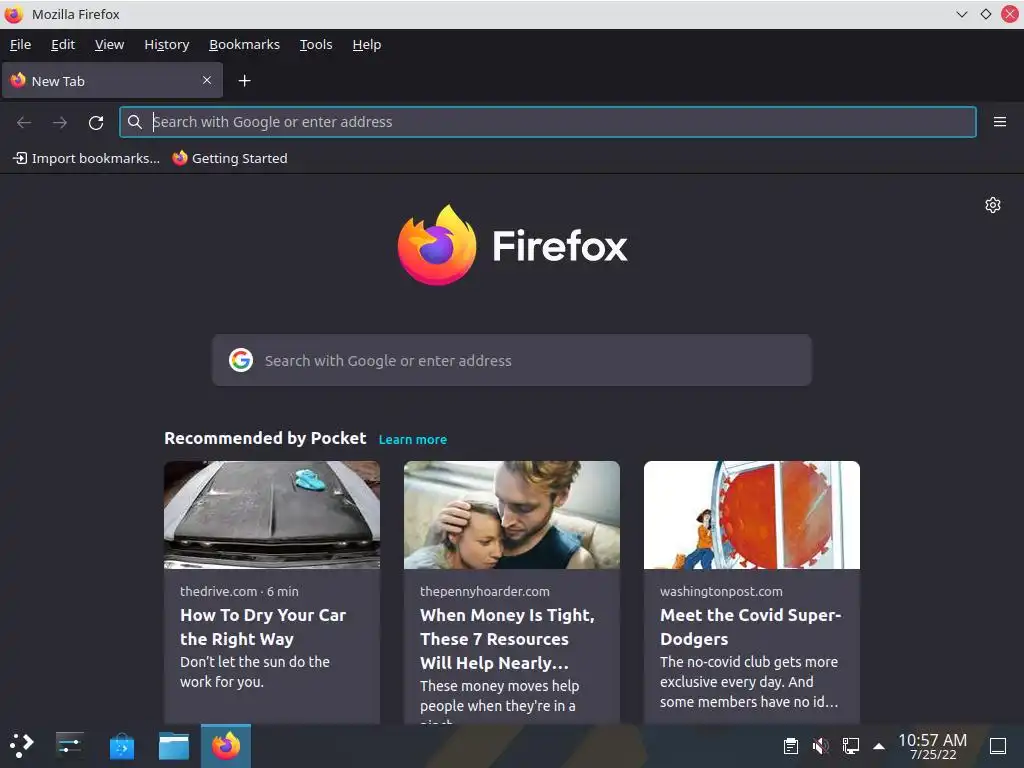Viewport: 1024px width, 768px height.
Task: Click The no-covid club description text
Action: pos(748,682)
